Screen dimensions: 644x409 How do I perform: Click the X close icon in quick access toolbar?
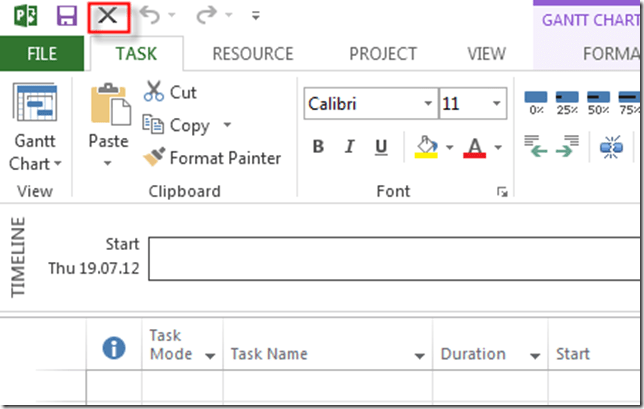pos(107,16)
